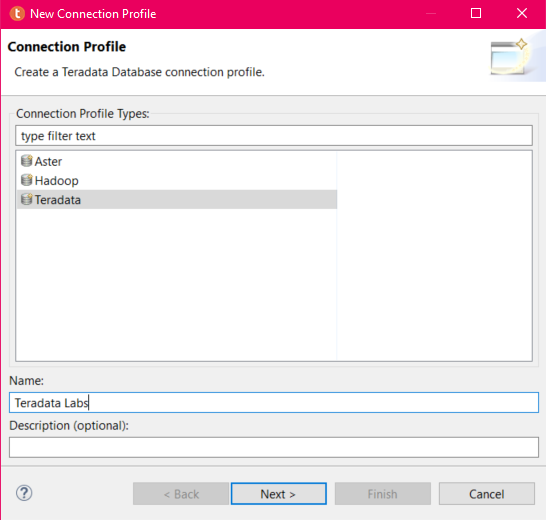
Task: Click the Cancel button
Action: point(486,494)
